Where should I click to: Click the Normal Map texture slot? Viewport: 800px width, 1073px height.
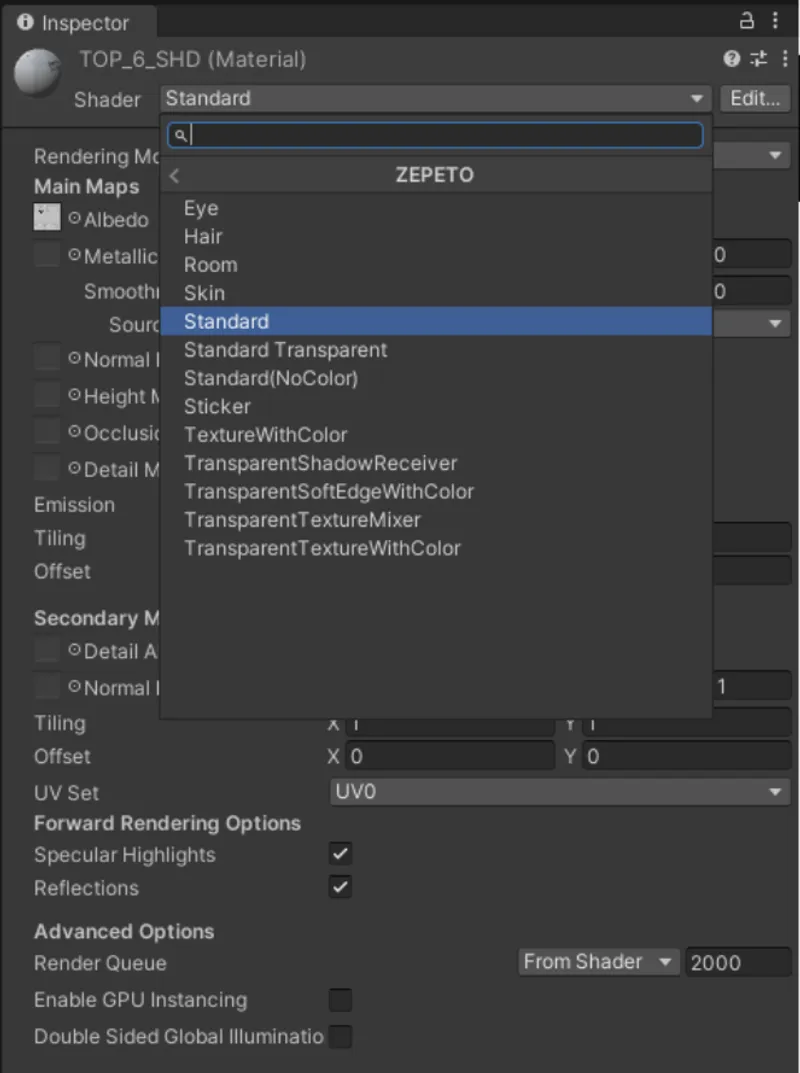tap(46, 359)
